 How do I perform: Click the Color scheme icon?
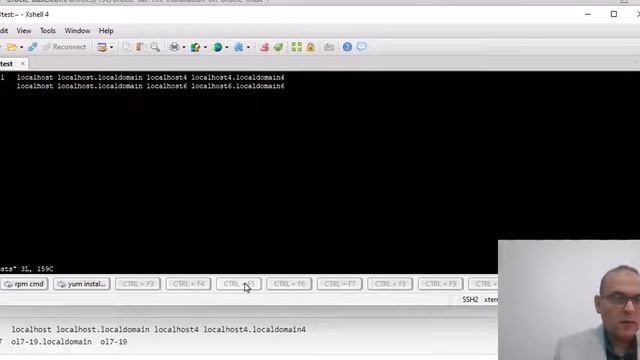196,47
